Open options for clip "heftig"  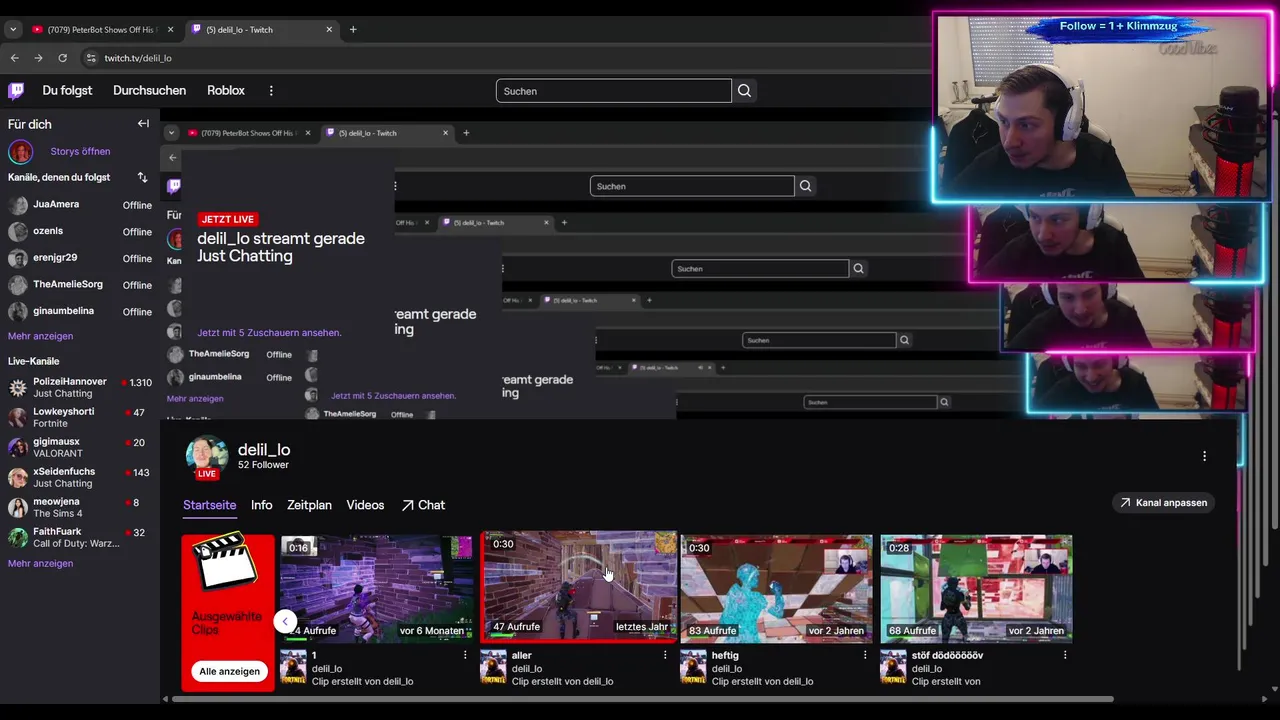point(865,656)
